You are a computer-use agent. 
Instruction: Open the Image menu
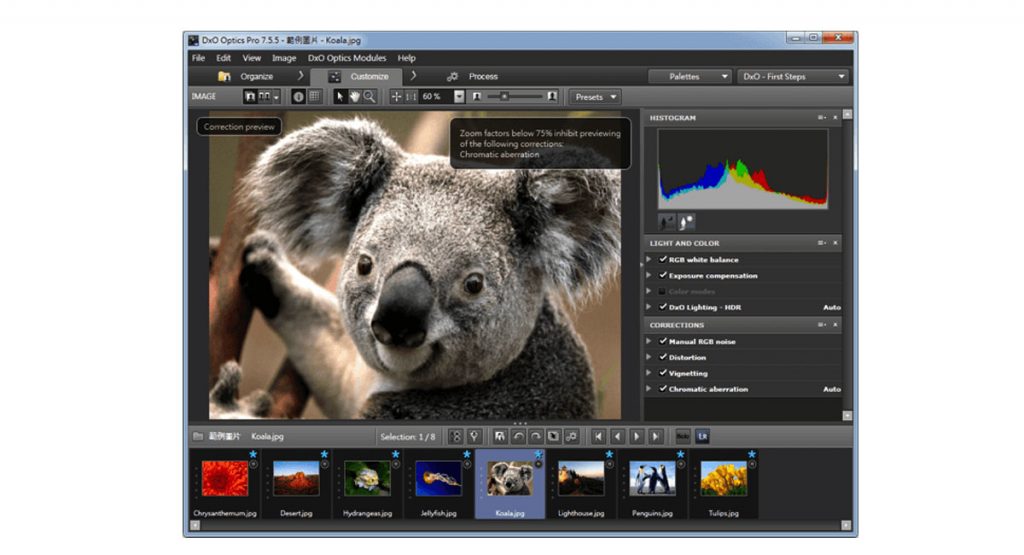click(284, 58)
